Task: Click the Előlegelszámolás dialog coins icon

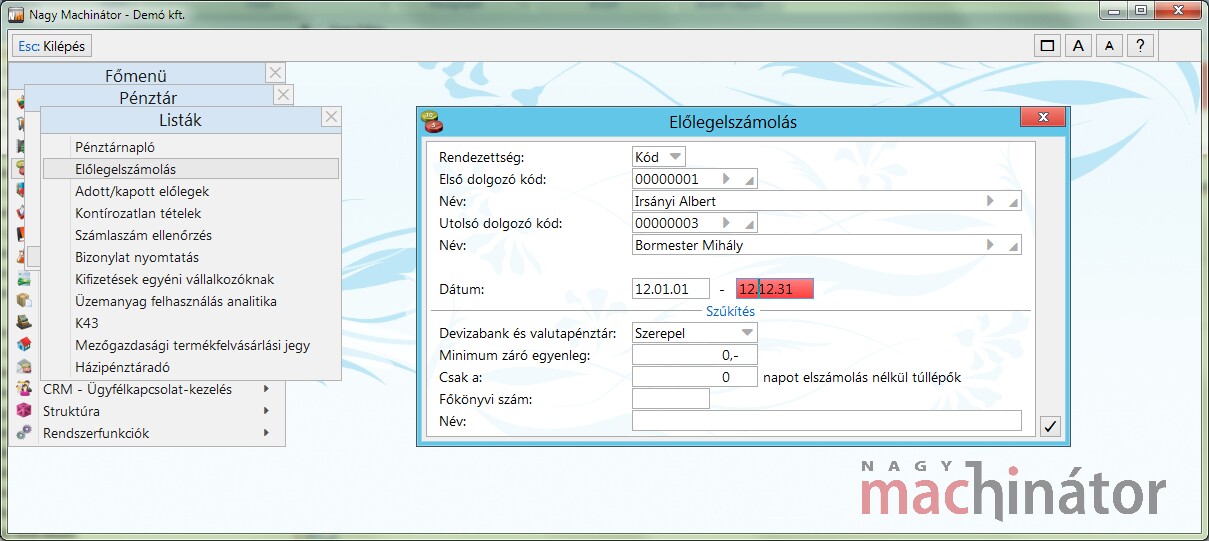Action: (432, 121)
